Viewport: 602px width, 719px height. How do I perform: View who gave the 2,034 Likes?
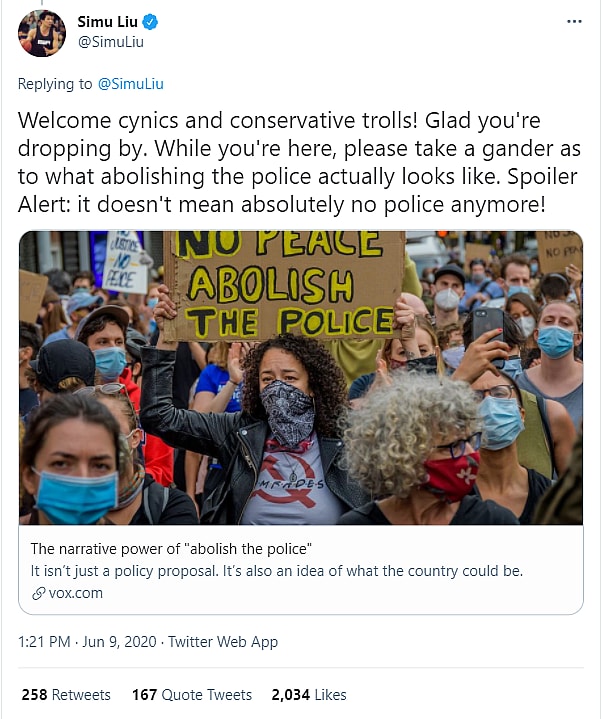coord(309,694)
